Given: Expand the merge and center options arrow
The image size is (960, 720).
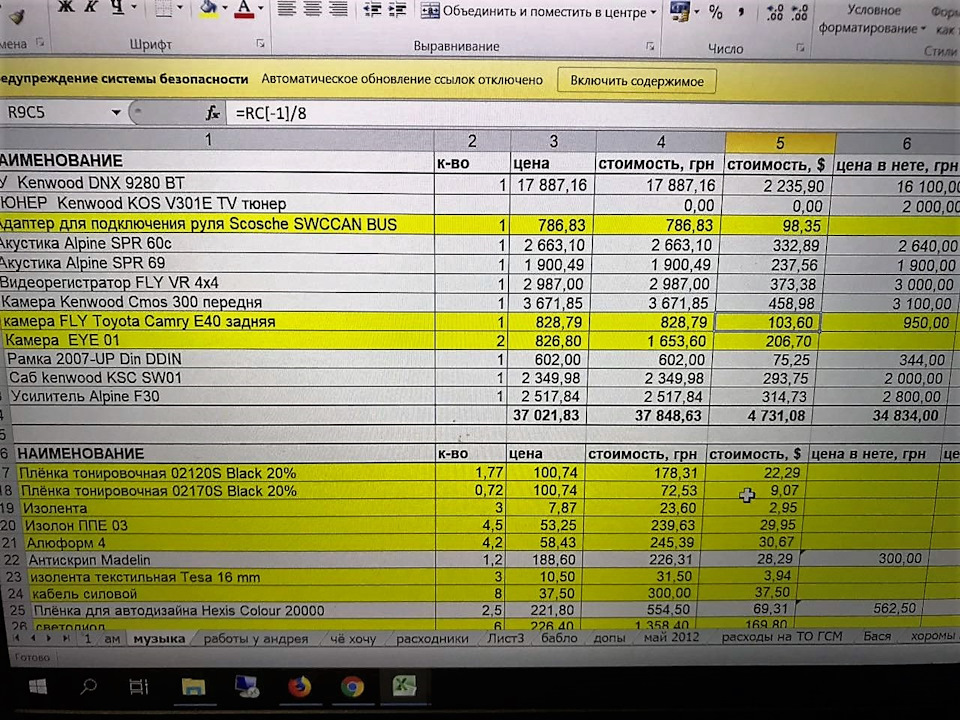Looking at the screenshot, I should pyautogui.click(x=653, y=12).
